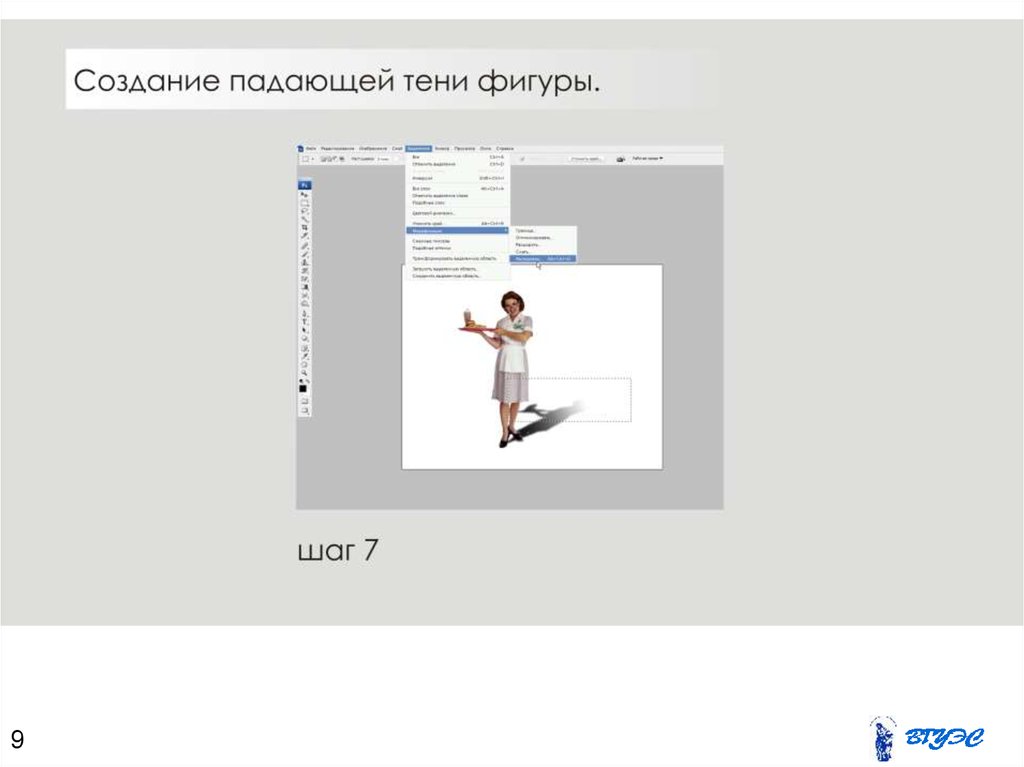Choose Трансформировать выделенную область entry

pyautogui.click(x=458, y=259)
